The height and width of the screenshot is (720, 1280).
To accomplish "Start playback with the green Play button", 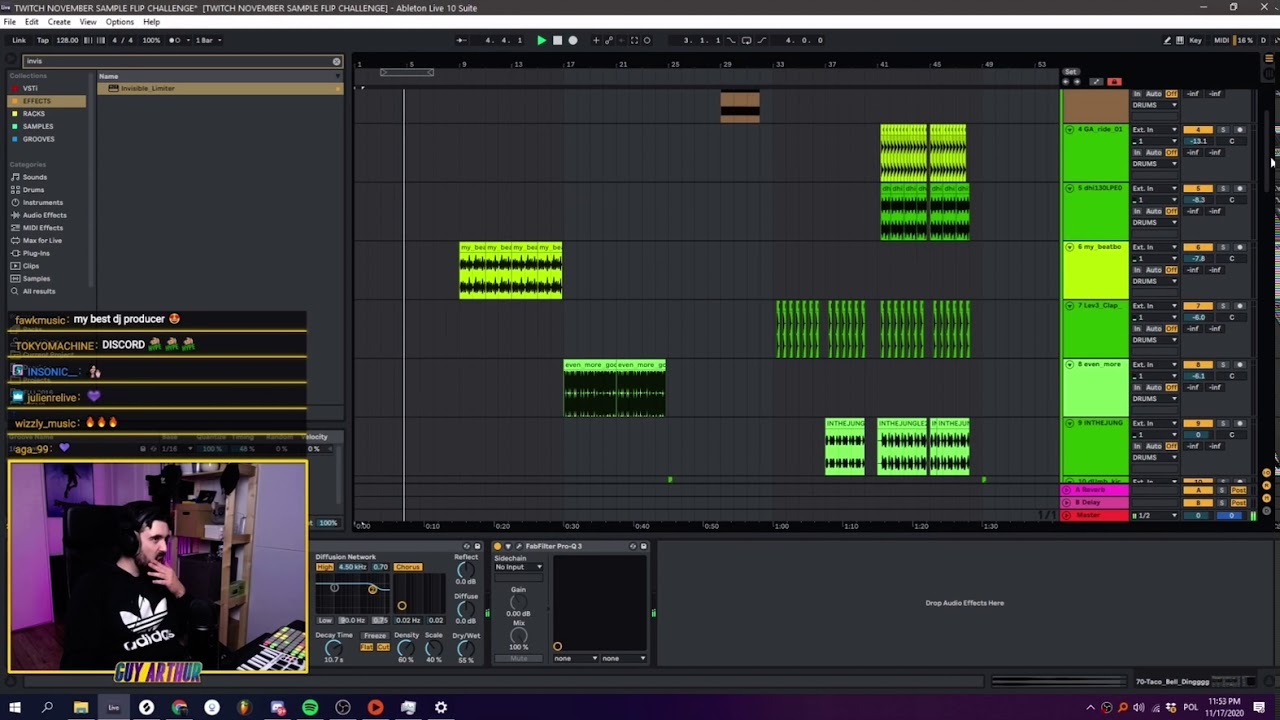I will (x=541, y=40).
